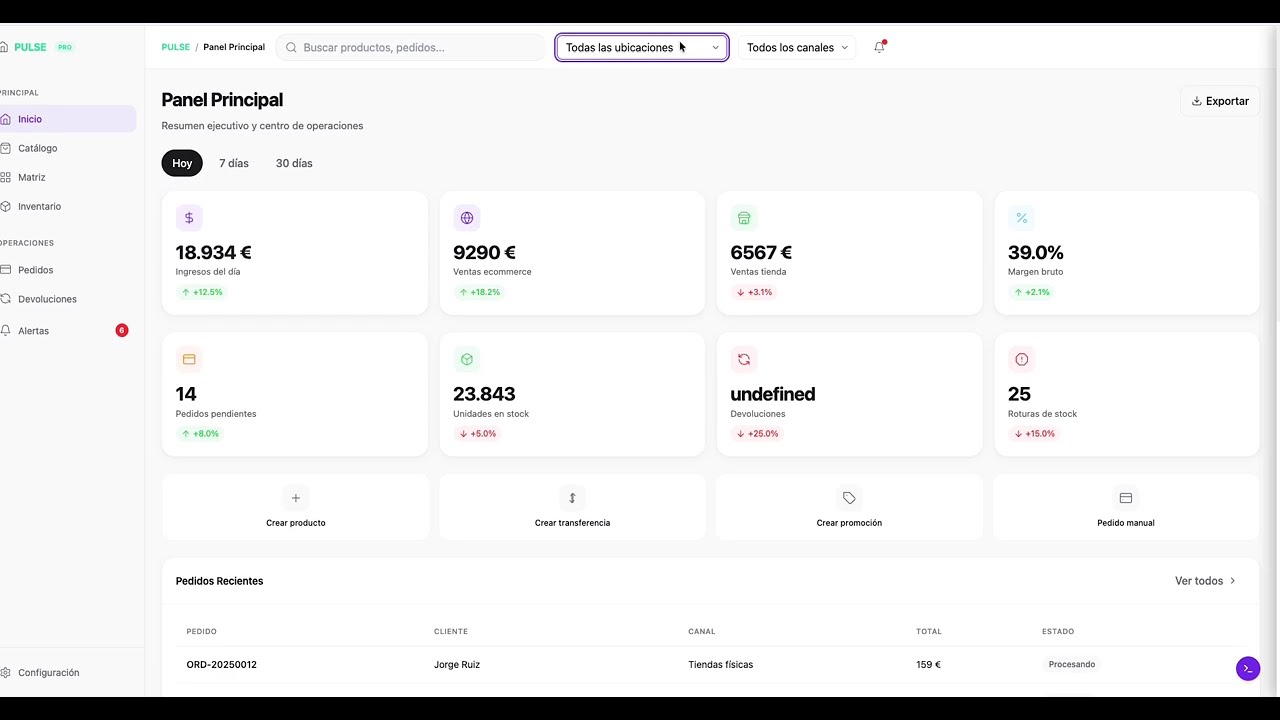
Task: Click the red Alertas count badge
Action: [x=122, y=330]
